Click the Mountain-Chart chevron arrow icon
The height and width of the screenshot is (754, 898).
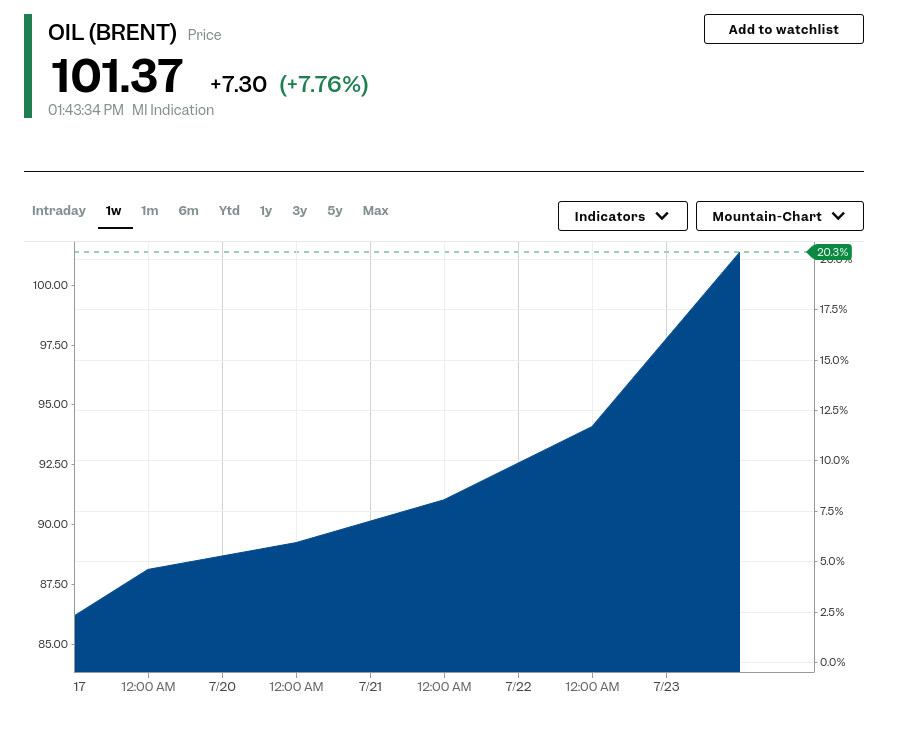838,216
